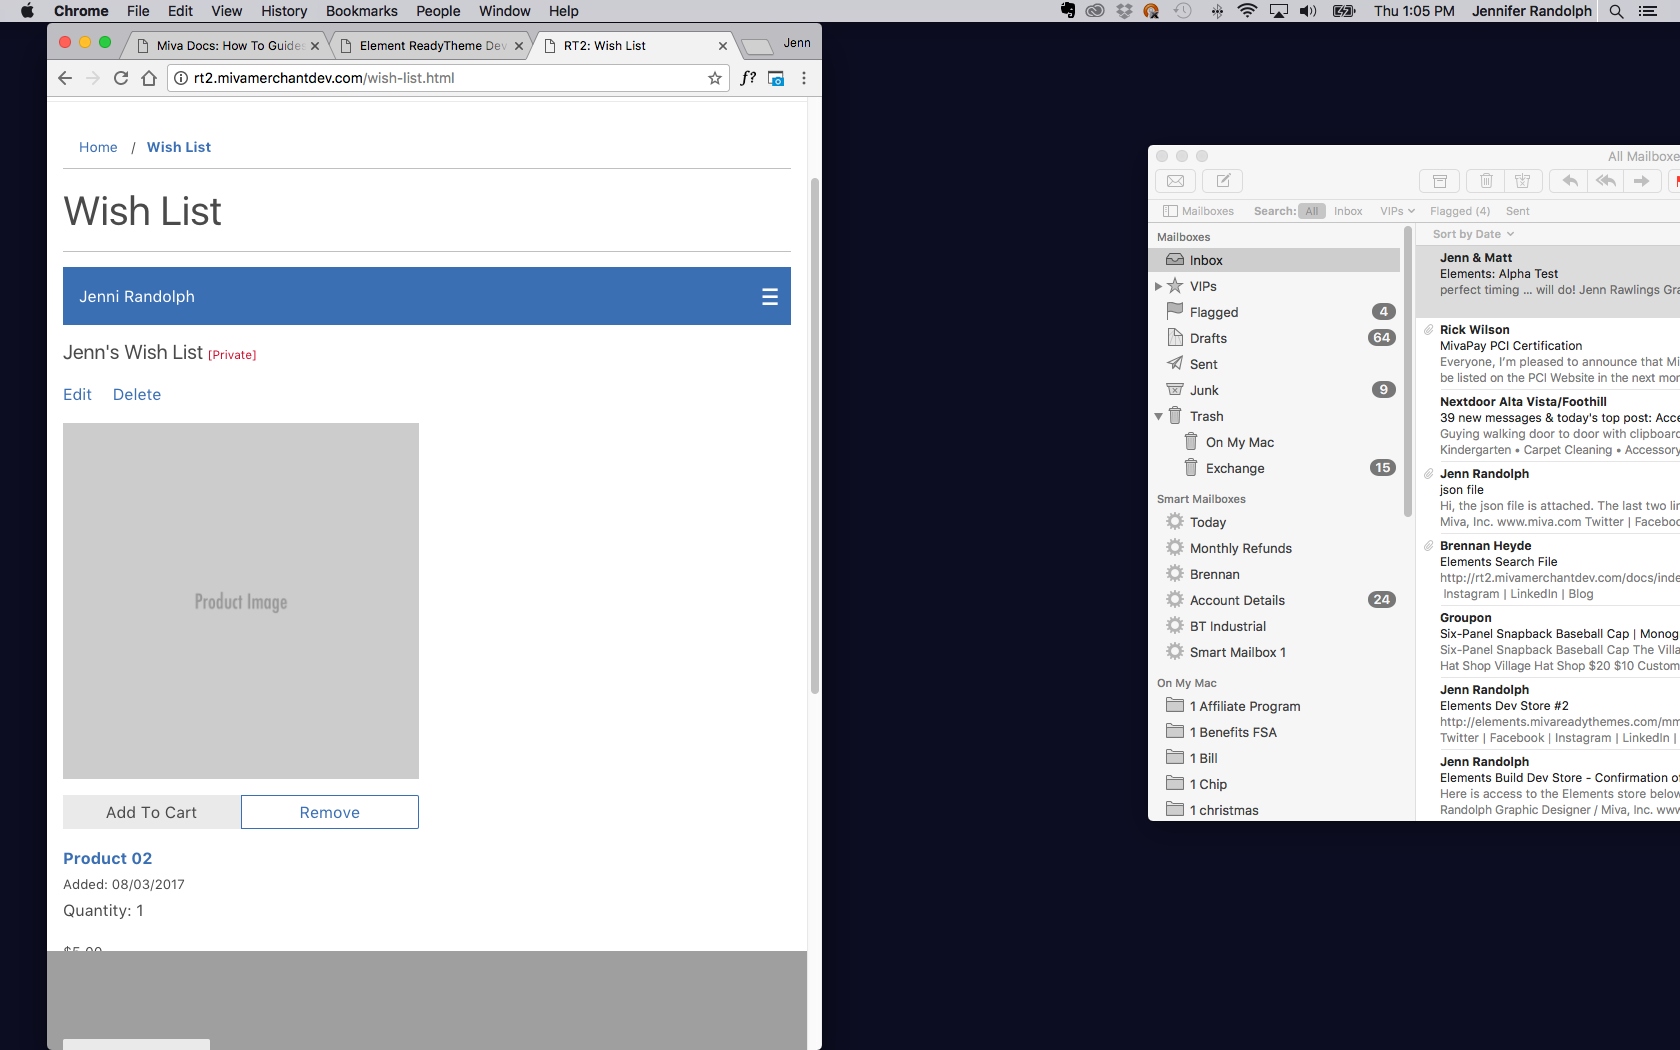1680x1050 pixels.
Task: Open the Monthly Refunds smart mailbox
Action: point(1276,549)
